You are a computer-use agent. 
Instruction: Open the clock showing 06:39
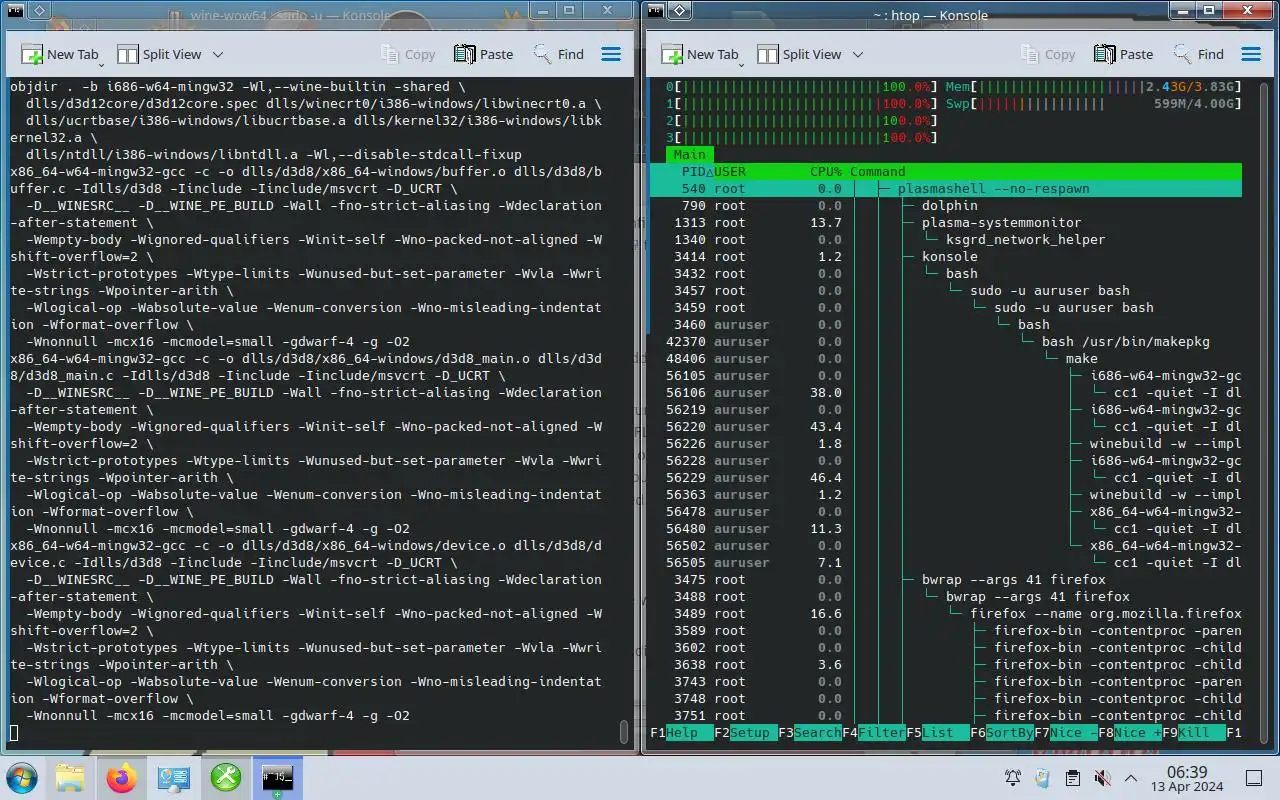coord(1187,778)
